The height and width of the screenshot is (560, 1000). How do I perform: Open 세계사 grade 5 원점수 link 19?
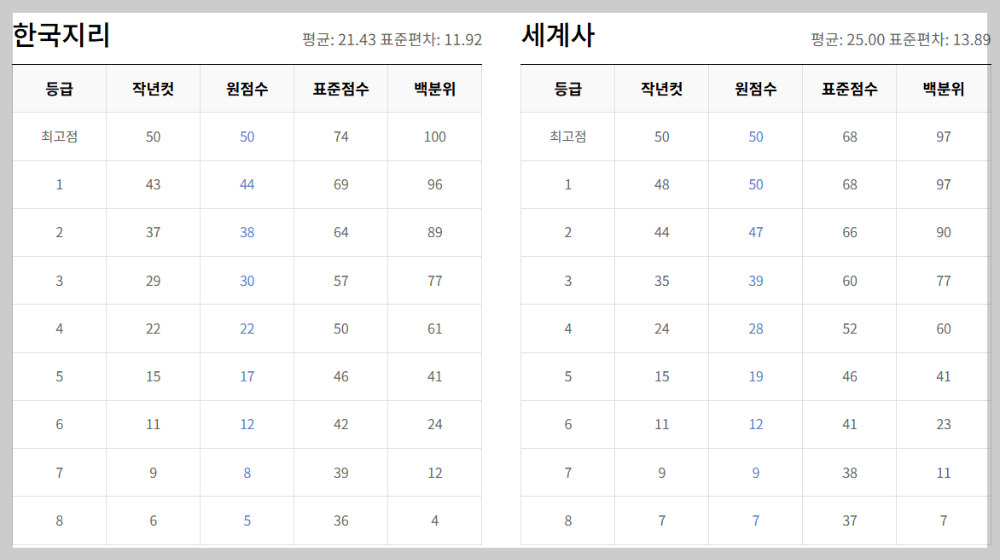point(756,376)
